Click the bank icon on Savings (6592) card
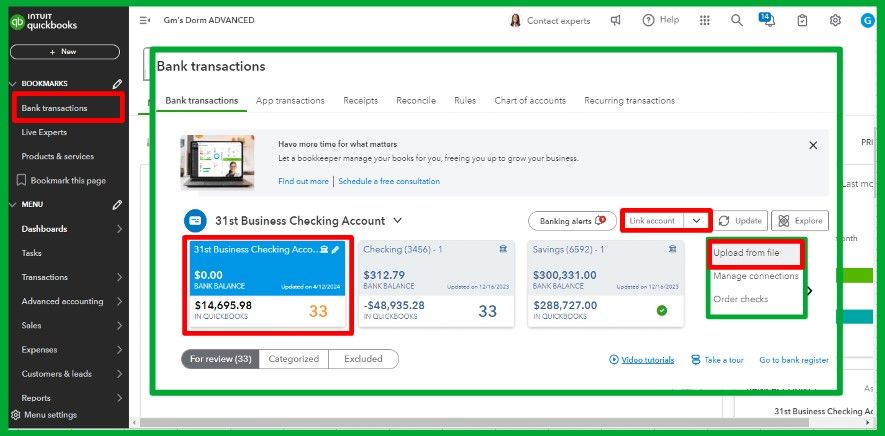This screenshot has width=885, height=436. (x=672, y=249)
